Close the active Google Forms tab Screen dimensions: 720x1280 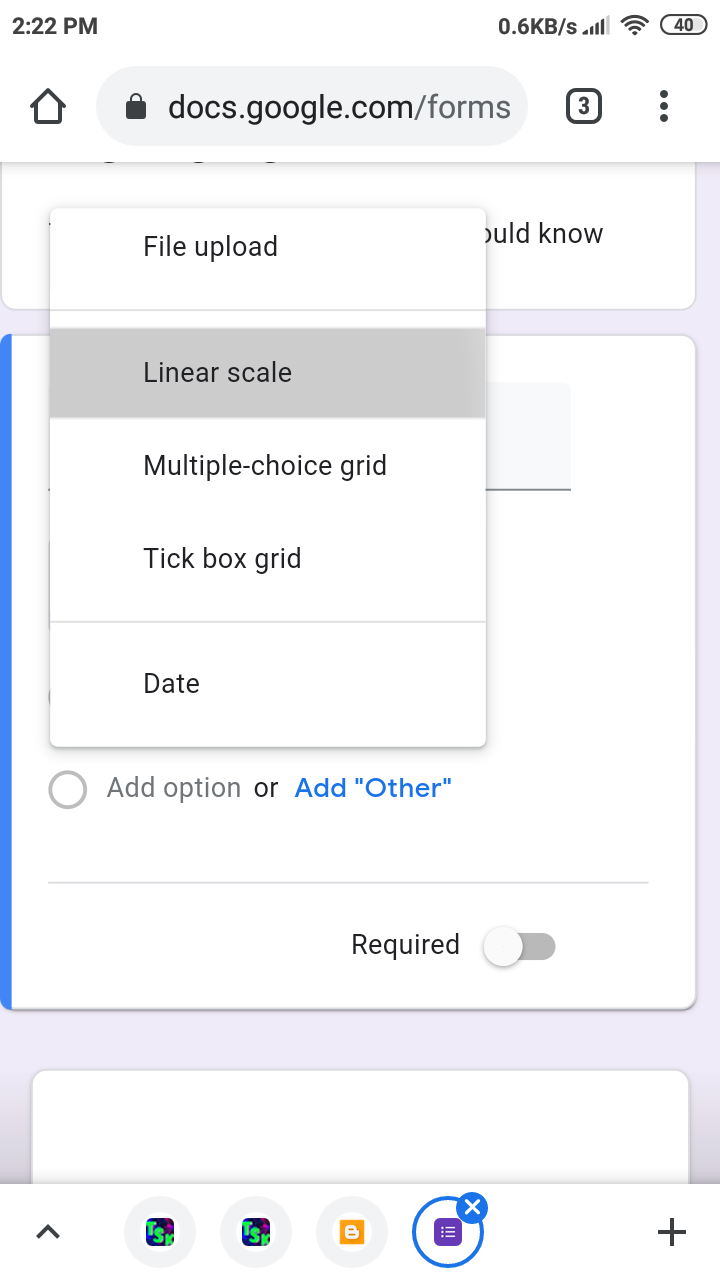(474, 1206)
